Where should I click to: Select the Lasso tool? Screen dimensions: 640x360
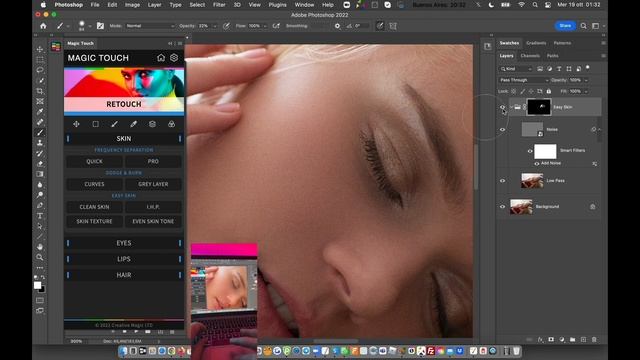click(x=40, y=70)
